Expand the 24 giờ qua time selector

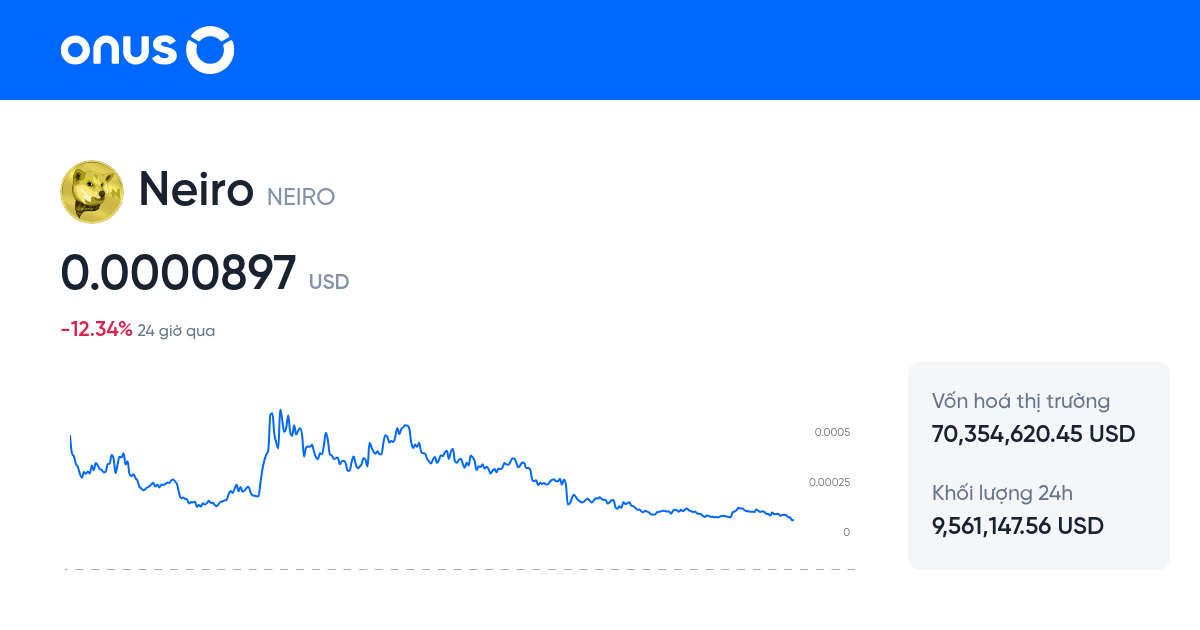click(x=177, y=329)
